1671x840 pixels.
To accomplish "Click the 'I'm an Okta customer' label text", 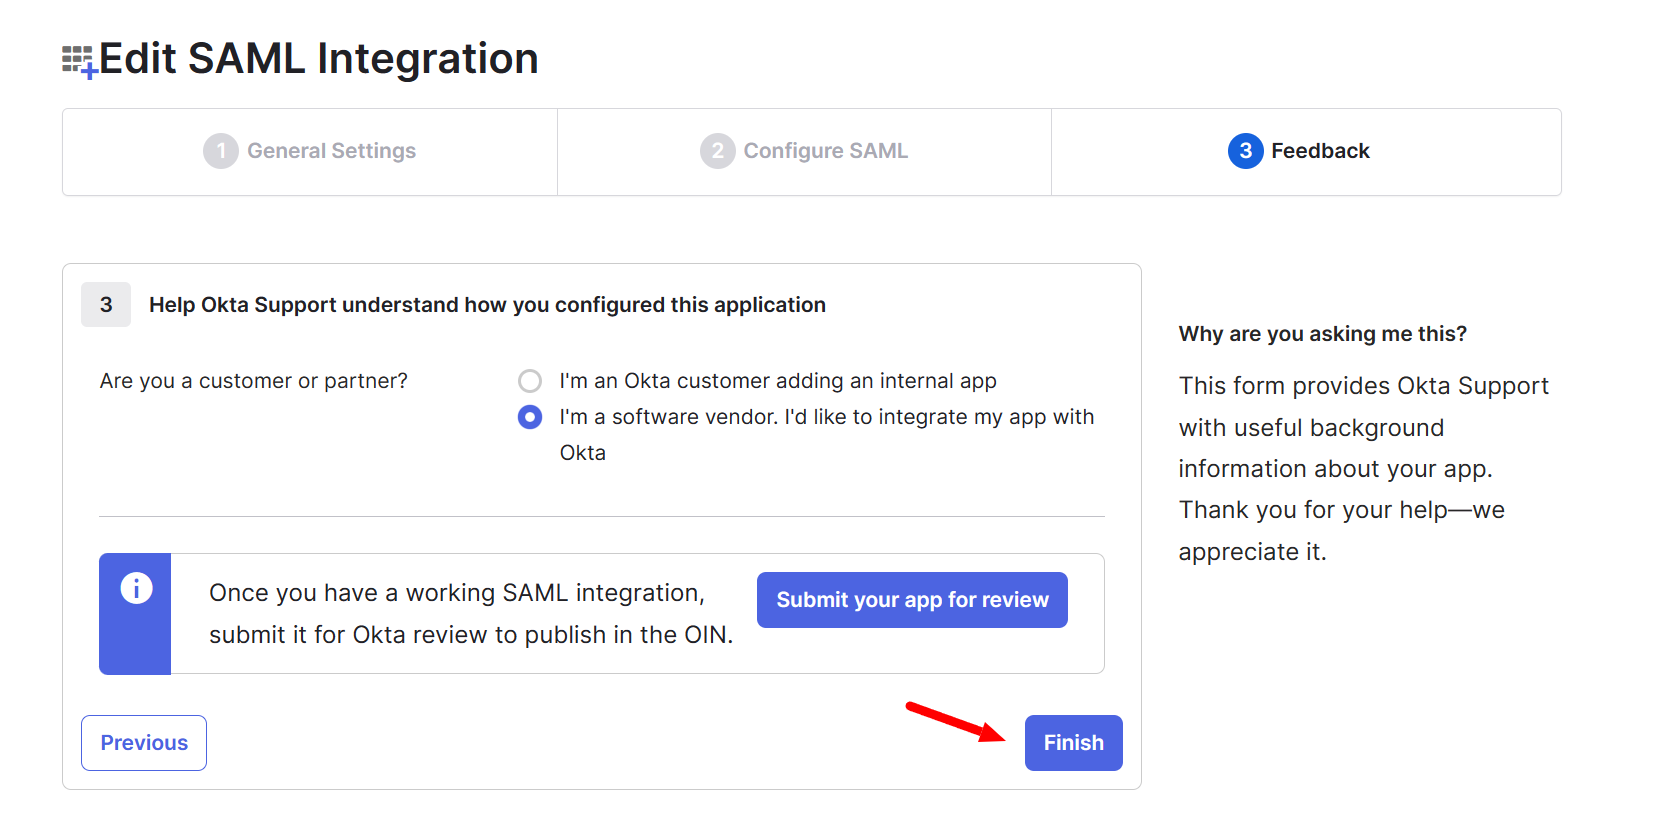I will click(777, 381).
